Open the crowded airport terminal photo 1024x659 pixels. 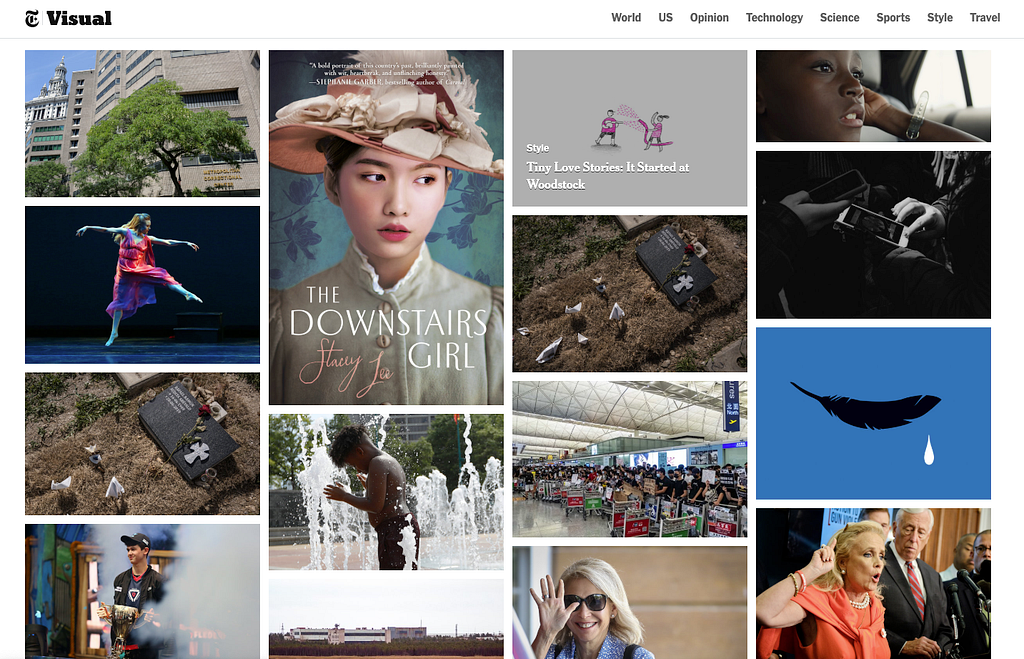pyautogui.click(x=630, y=459)
